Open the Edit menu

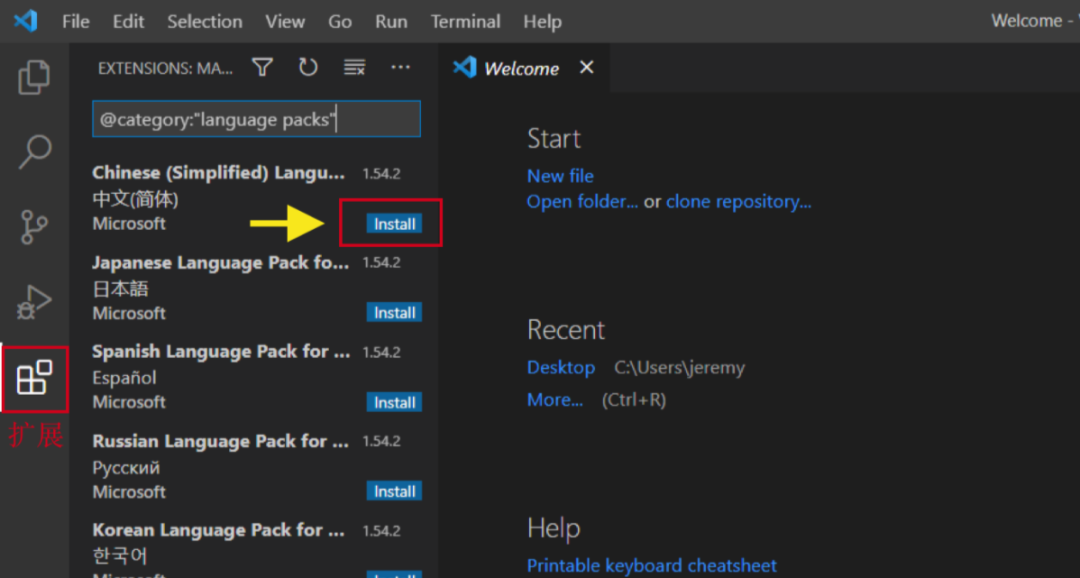[129, 21]
